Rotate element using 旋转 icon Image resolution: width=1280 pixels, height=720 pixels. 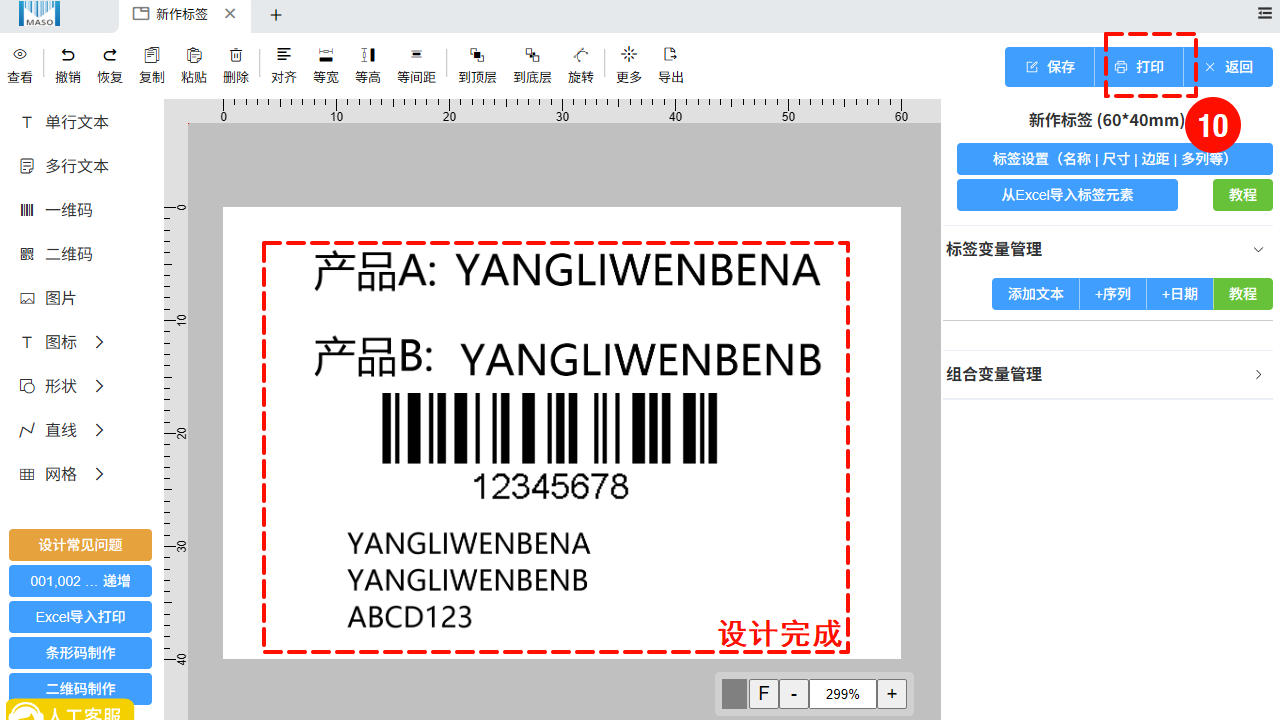click(x=581, y=55)
